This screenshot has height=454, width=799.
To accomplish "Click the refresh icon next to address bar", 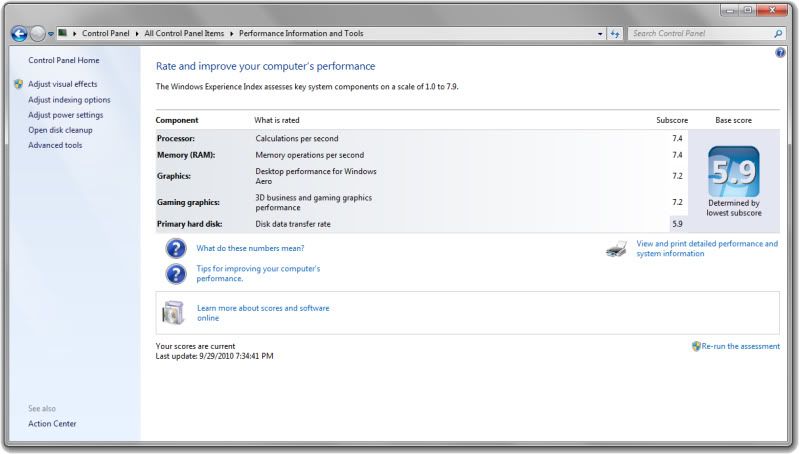I will [x=615, y=33].
